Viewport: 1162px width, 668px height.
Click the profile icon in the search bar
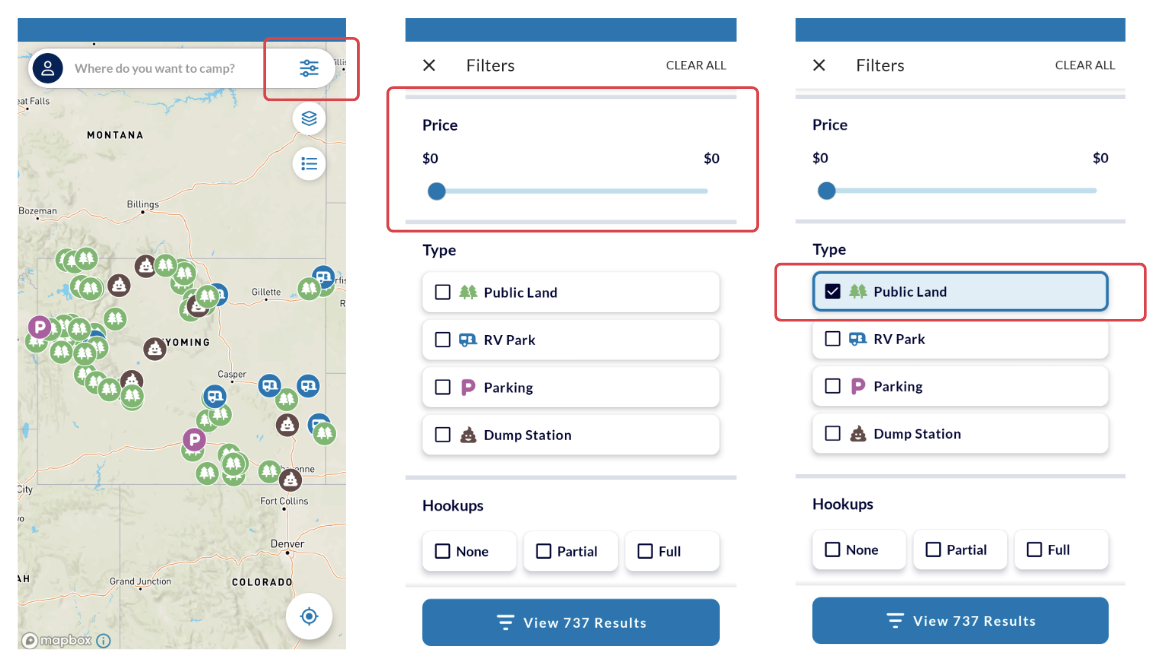(48, 68)
